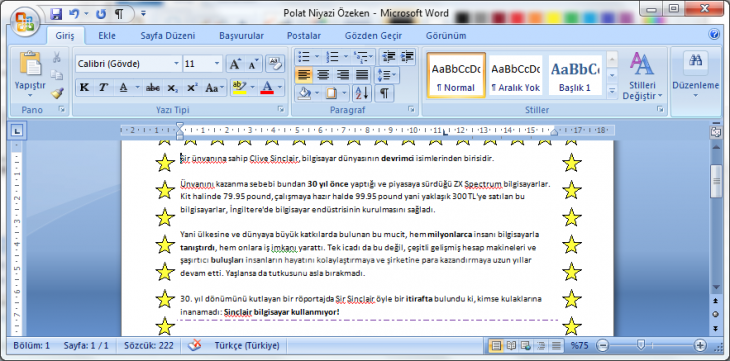Image resolution: width=730 pixels, height=361 pixels.
Task: Toggle superscript formatting
Action: 192,88
